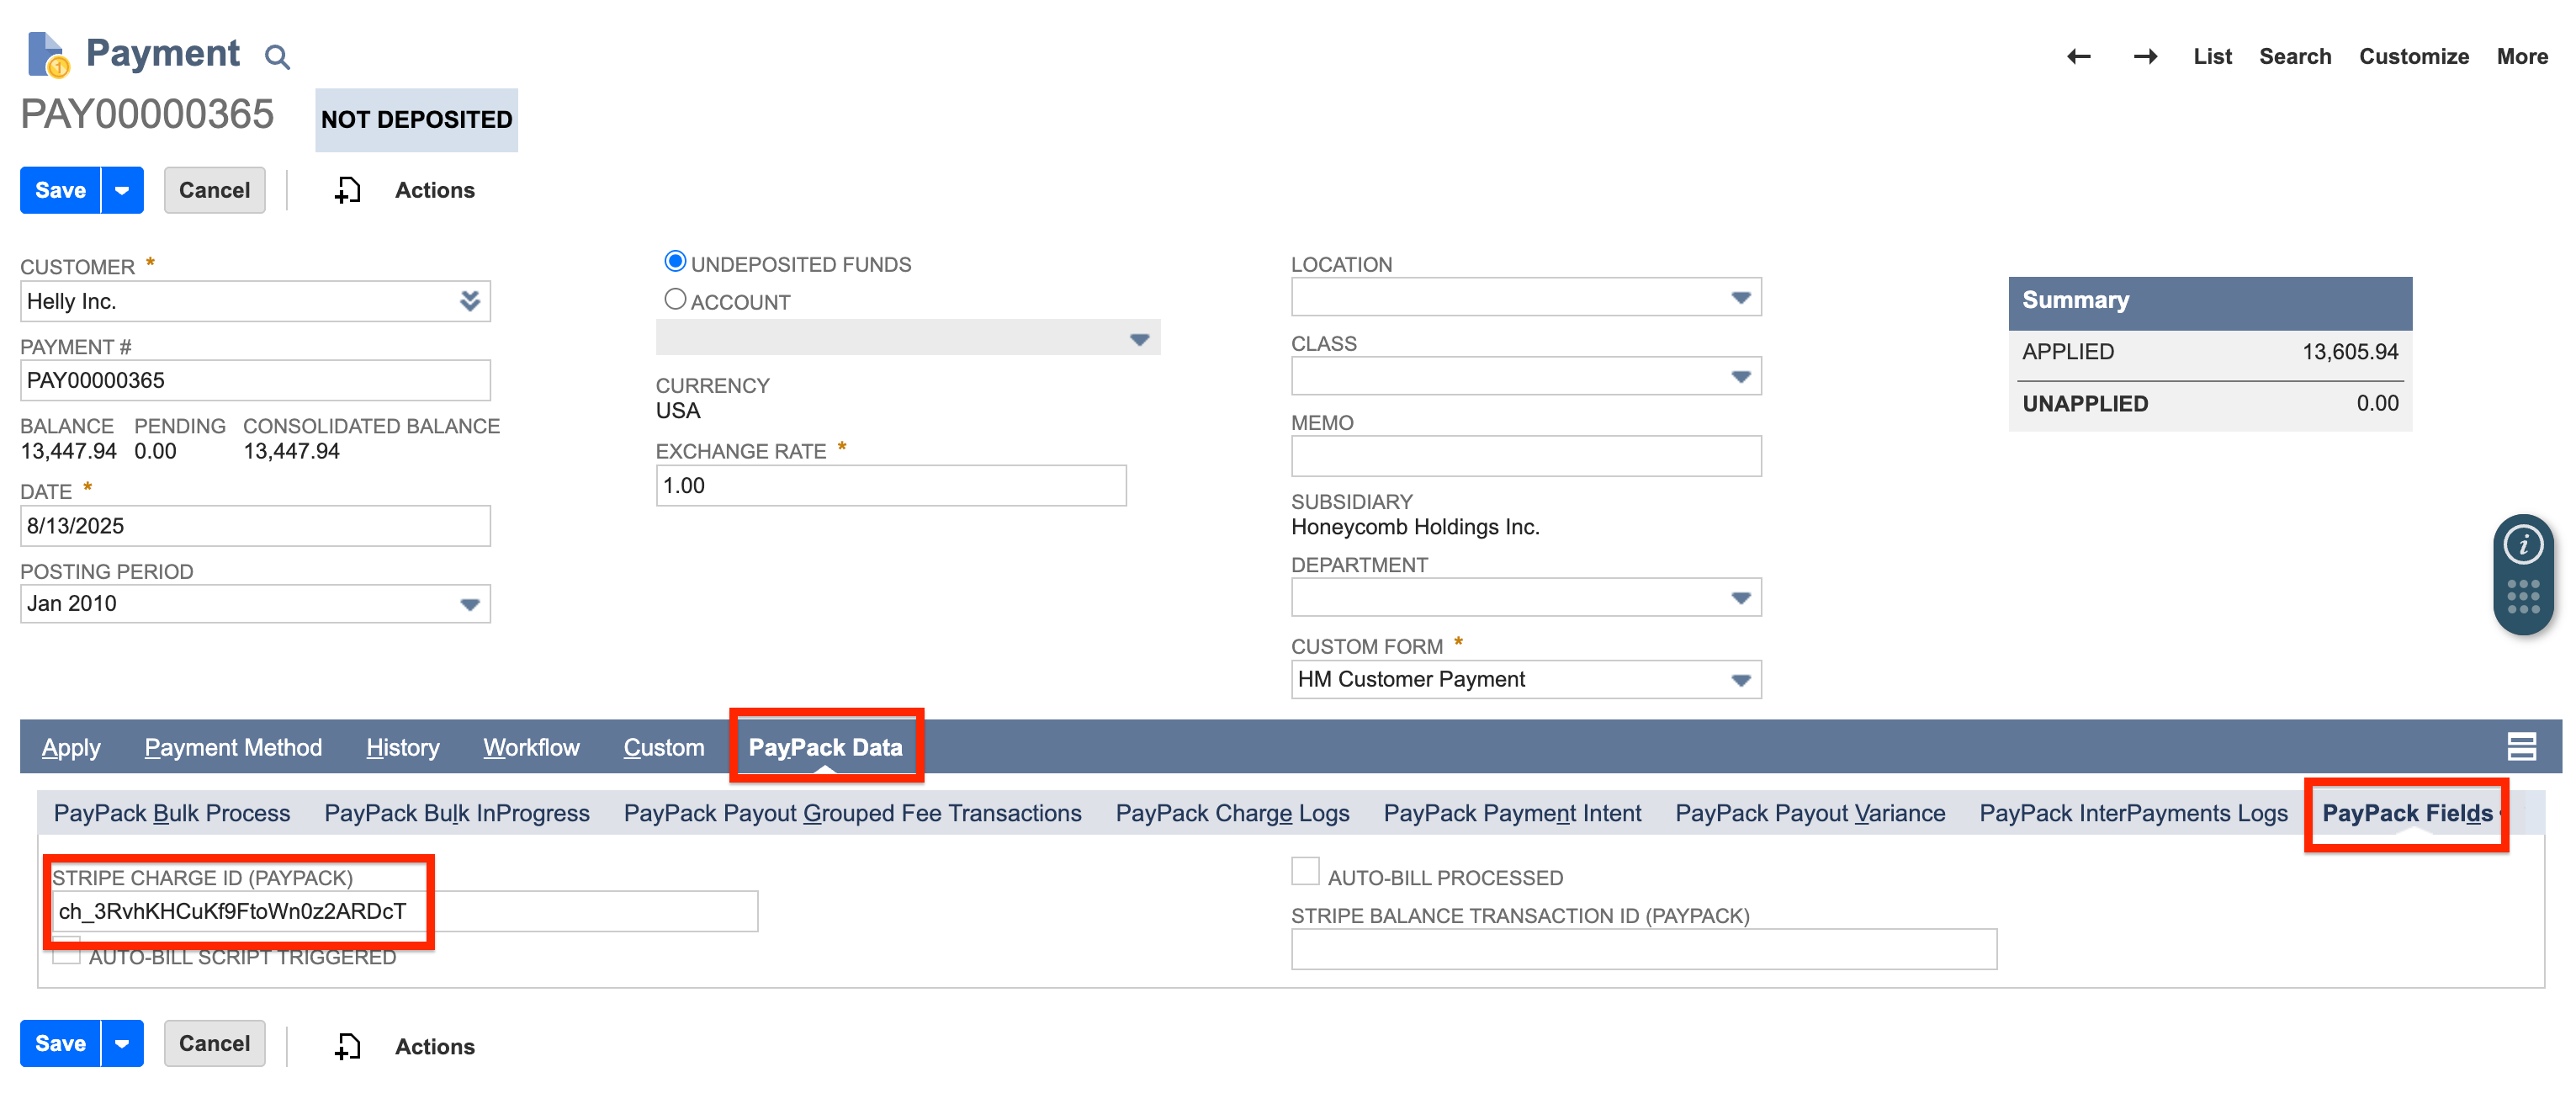Open the info panel icon on the right edge

(x=2524, y=544)
